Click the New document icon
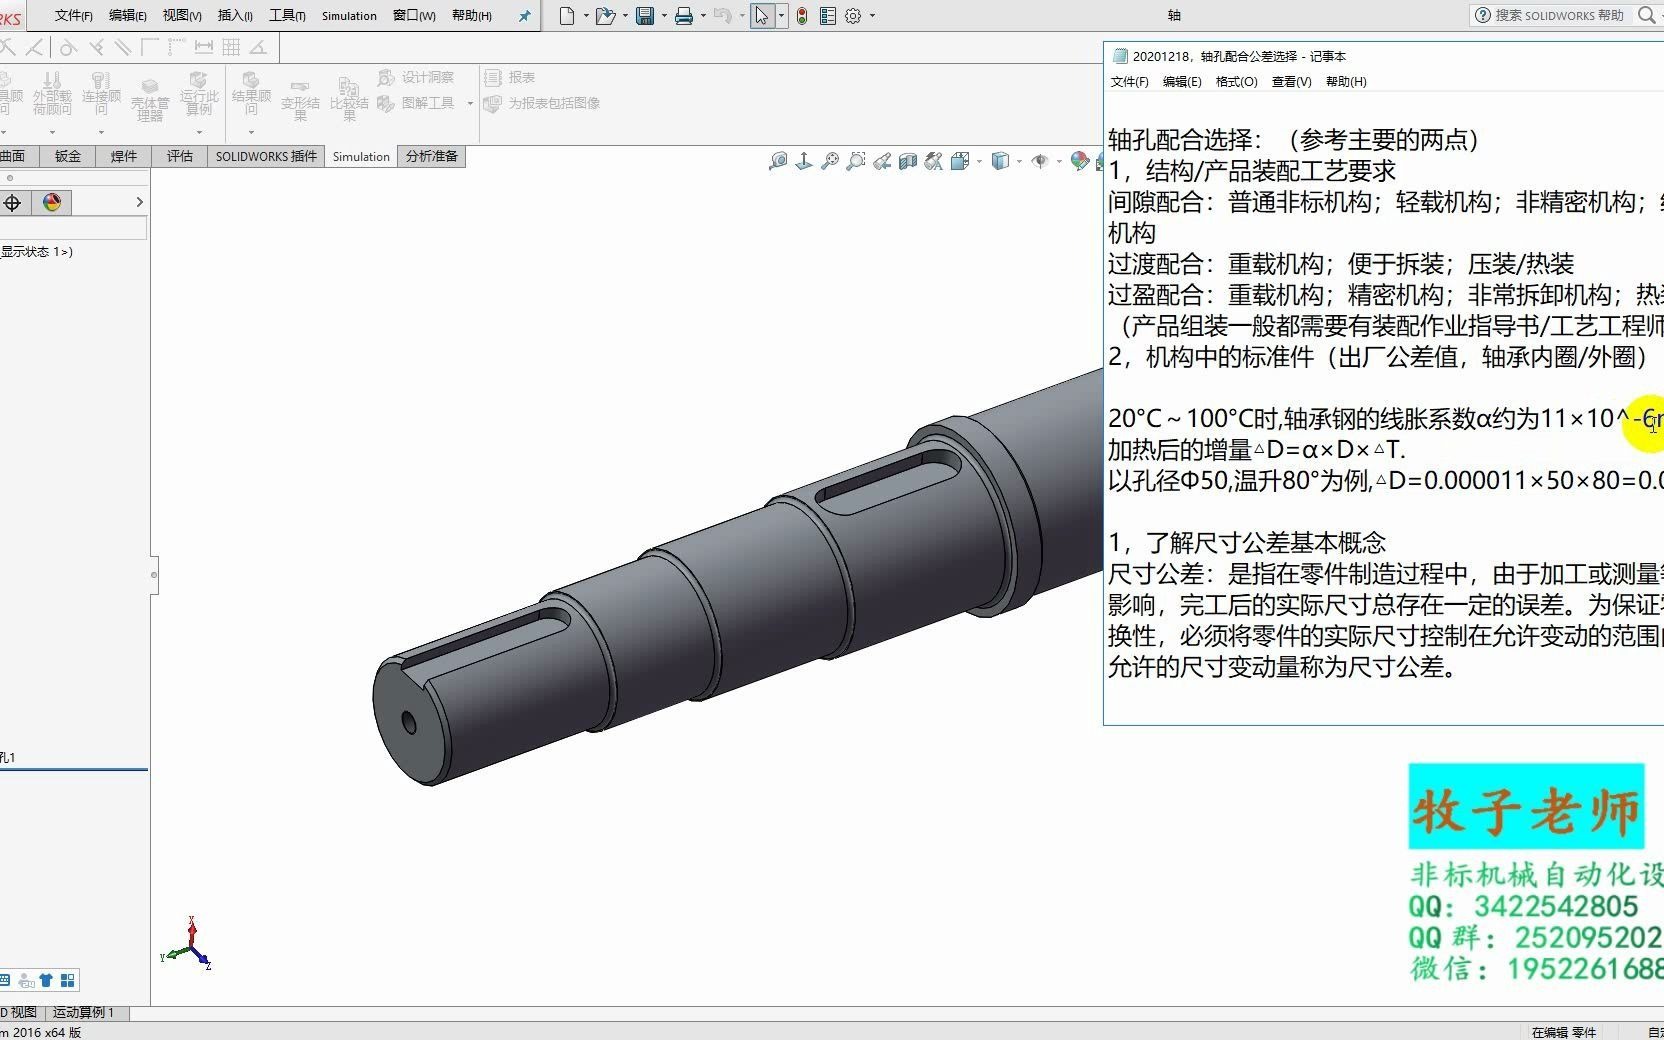This screenshot has width=1664, height=1040. [567, 16]
